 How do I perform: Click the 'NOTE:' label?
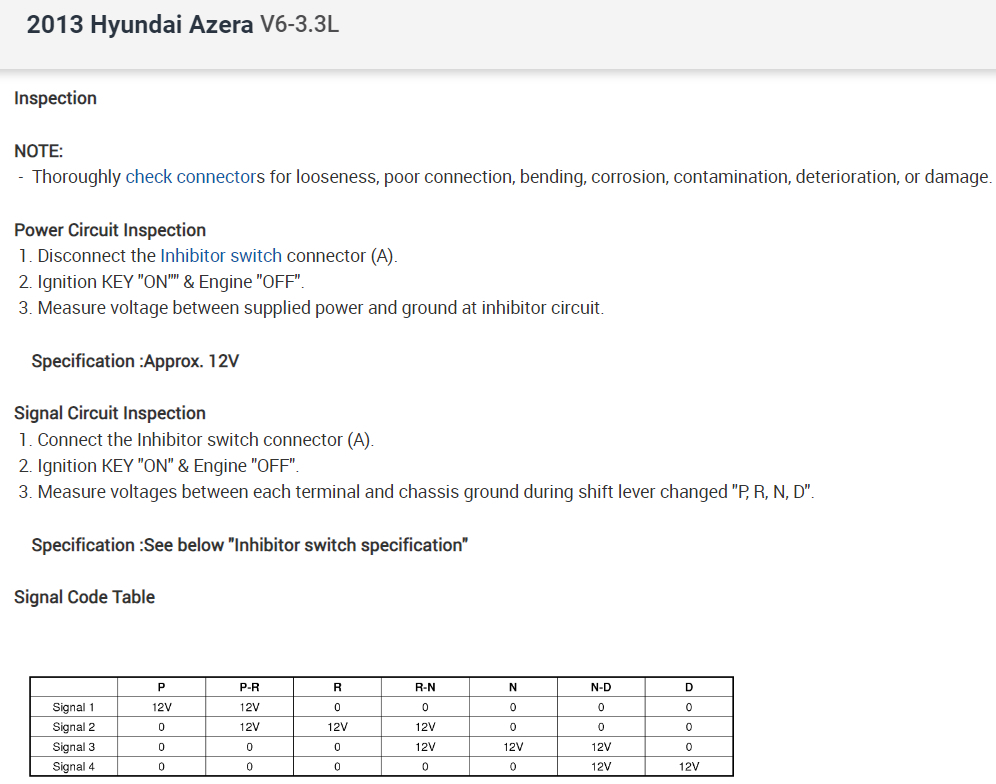click(39, 151)
